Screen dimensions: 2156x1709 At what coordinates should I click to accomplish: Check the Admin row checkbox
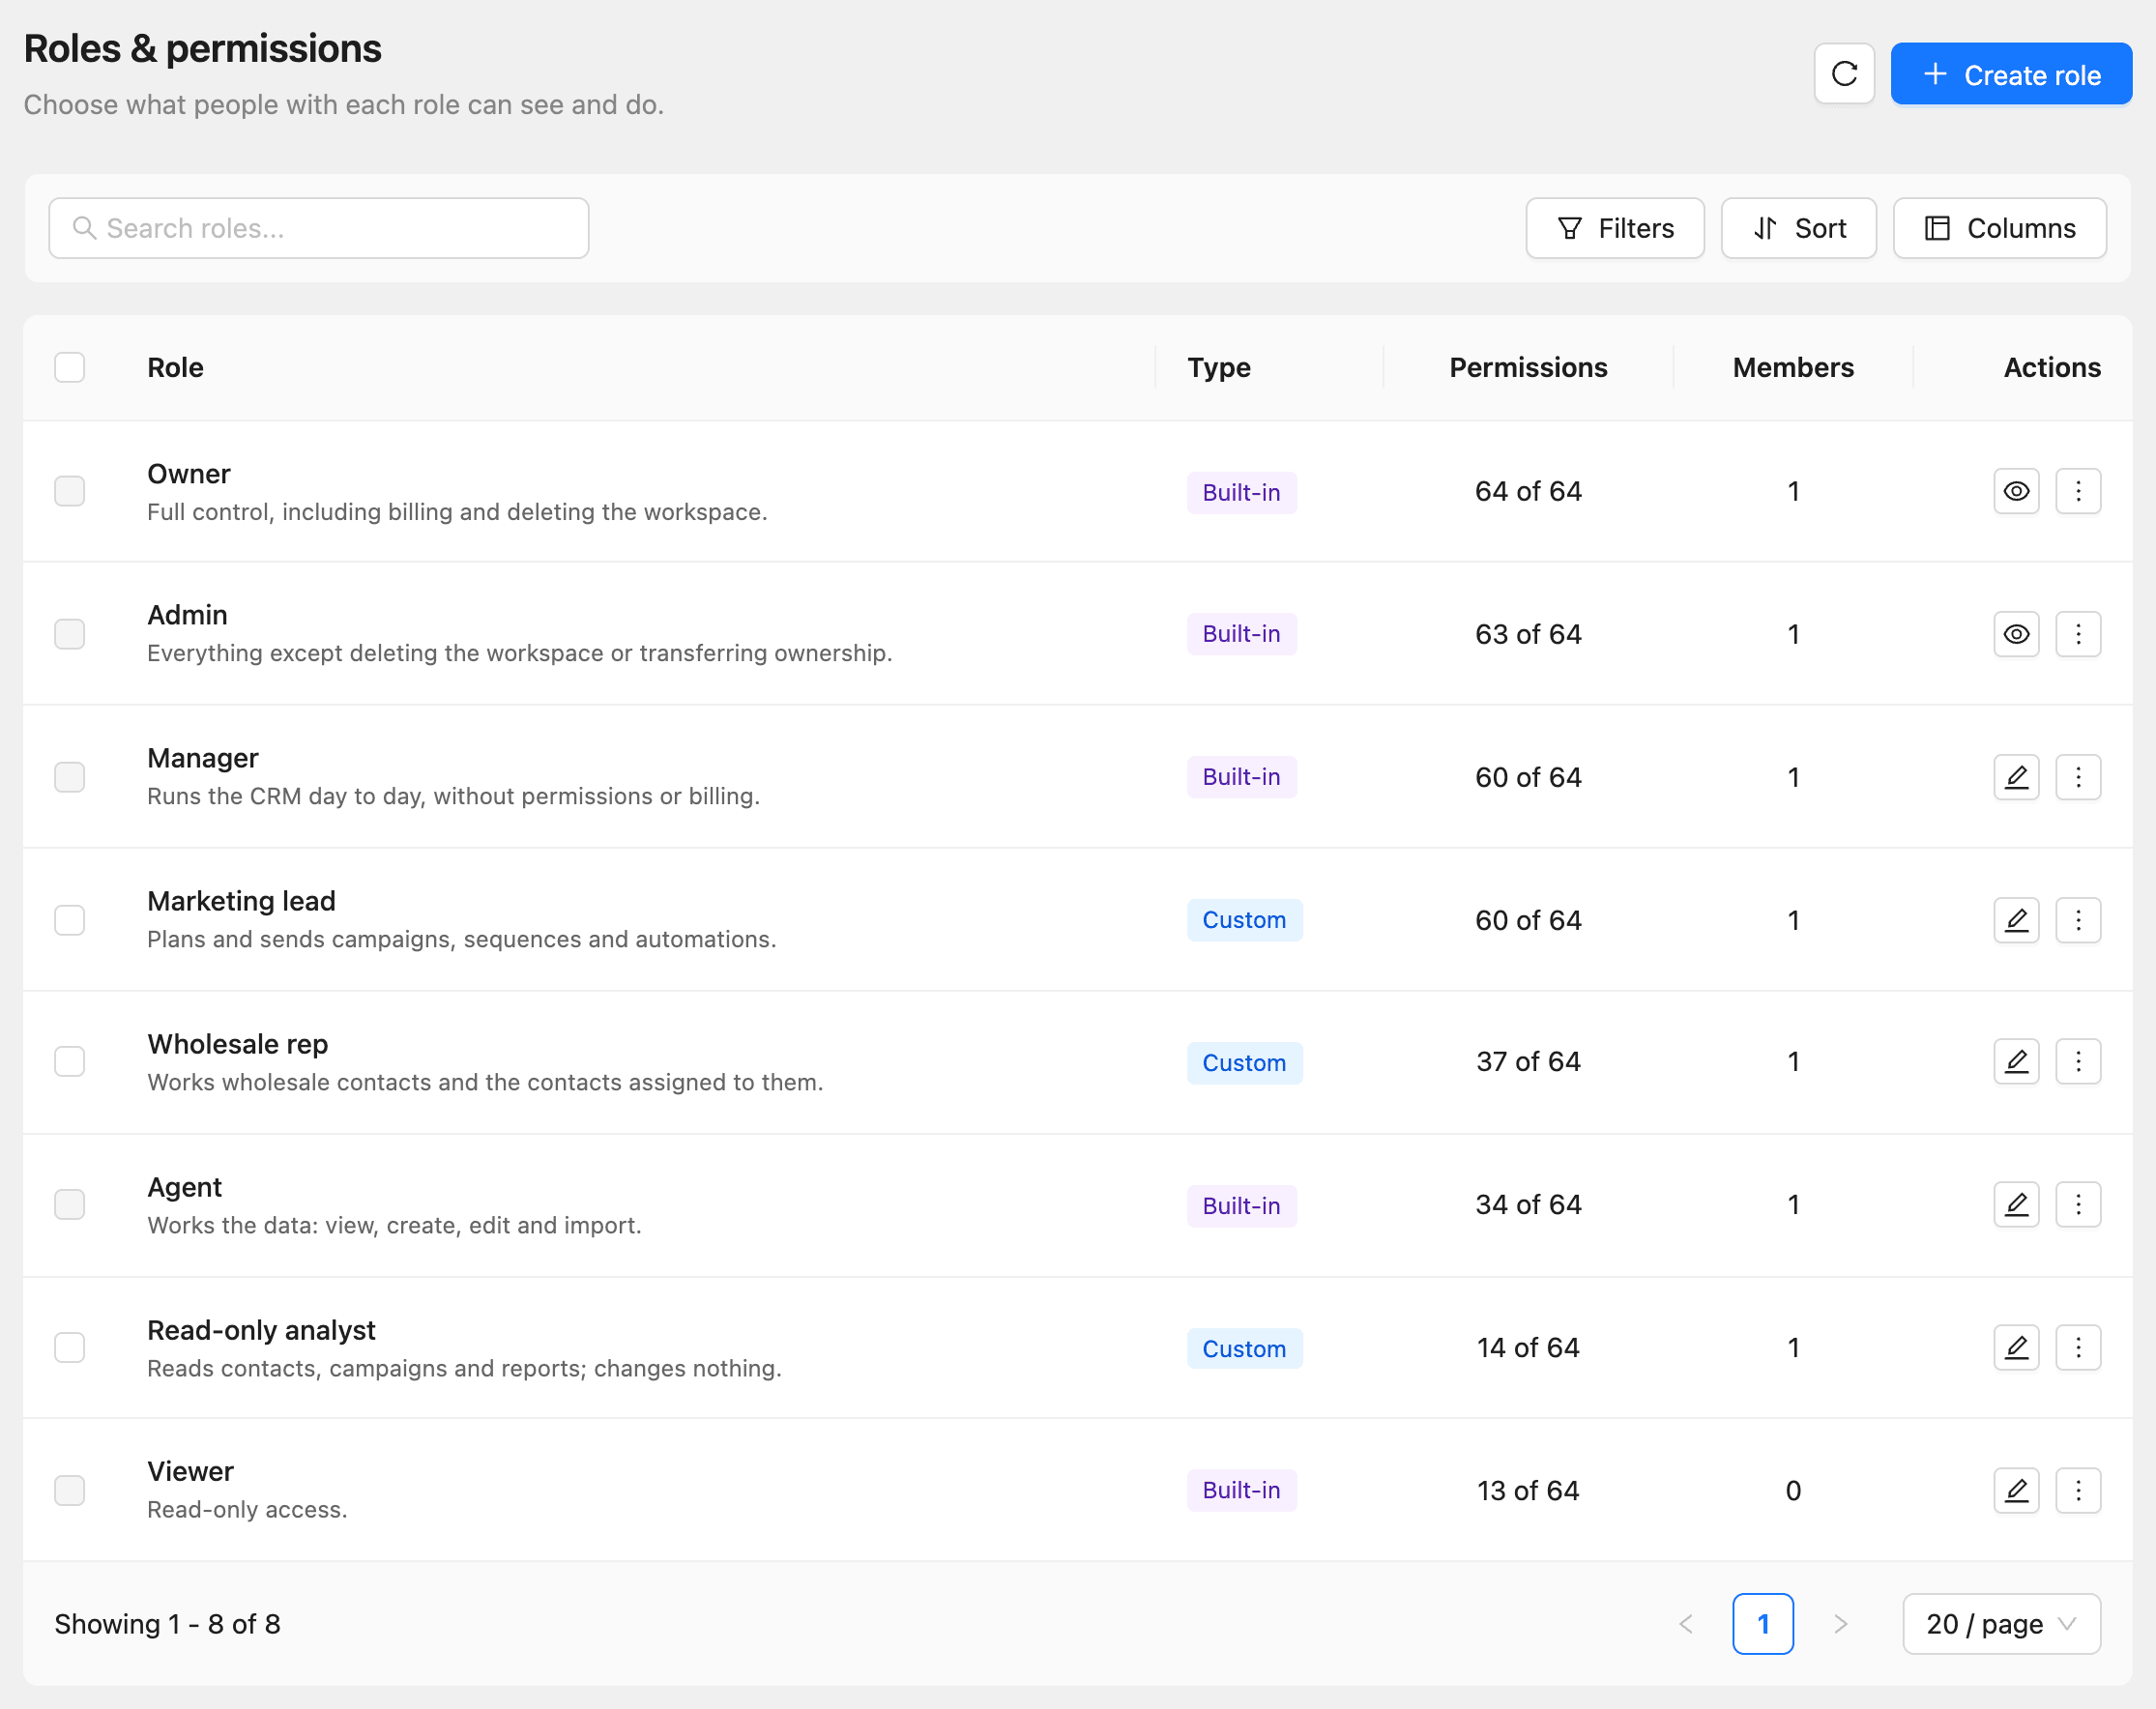click(69, 634)
